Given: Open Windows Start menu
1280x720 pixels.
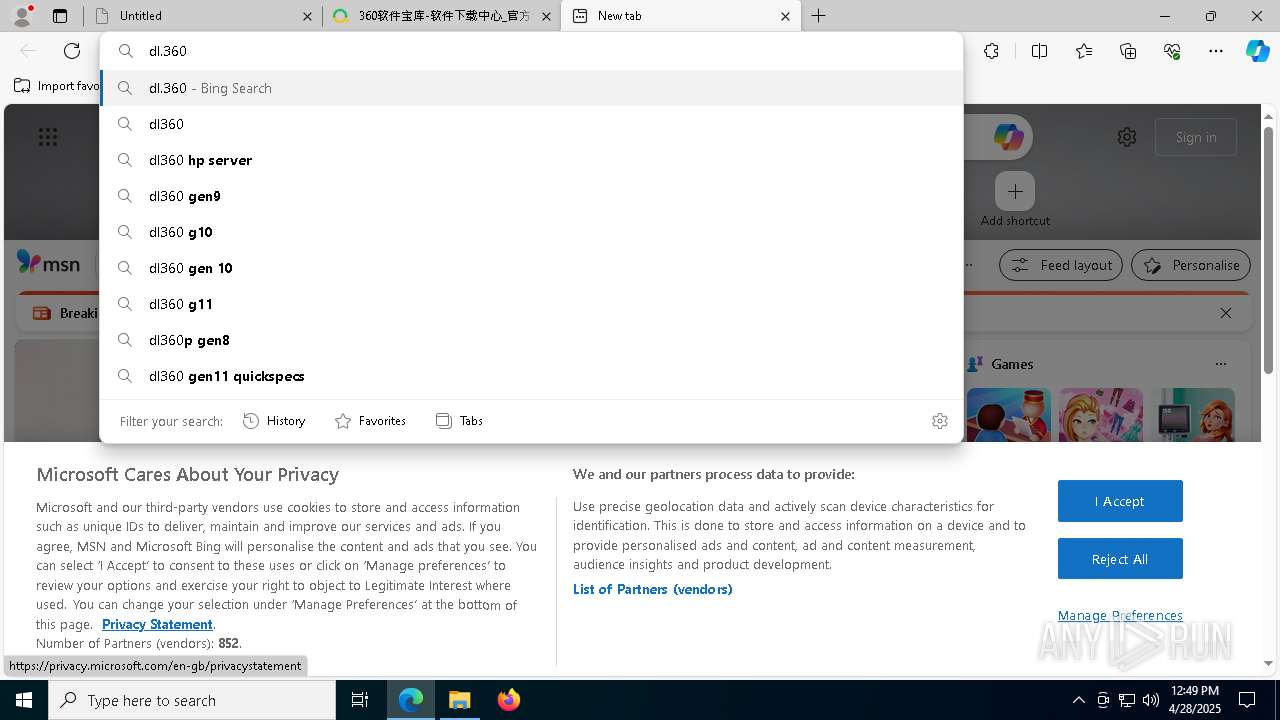Looking at the screenshot, I should click(24, 700).
